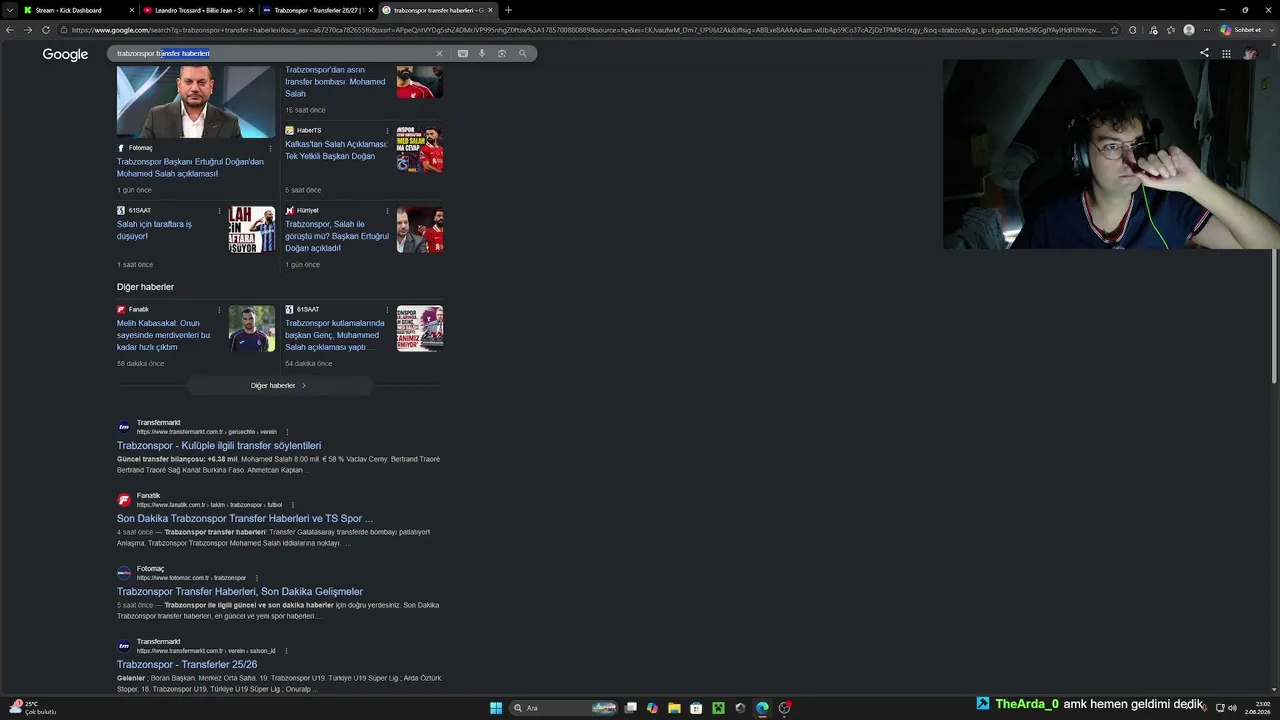Open 'Son Dakika Trabzonspor Transfer Haberleri ve TS Spor' result
Image resolution: width=1280 pixels, height=720 pixels.
coord(245,519)
